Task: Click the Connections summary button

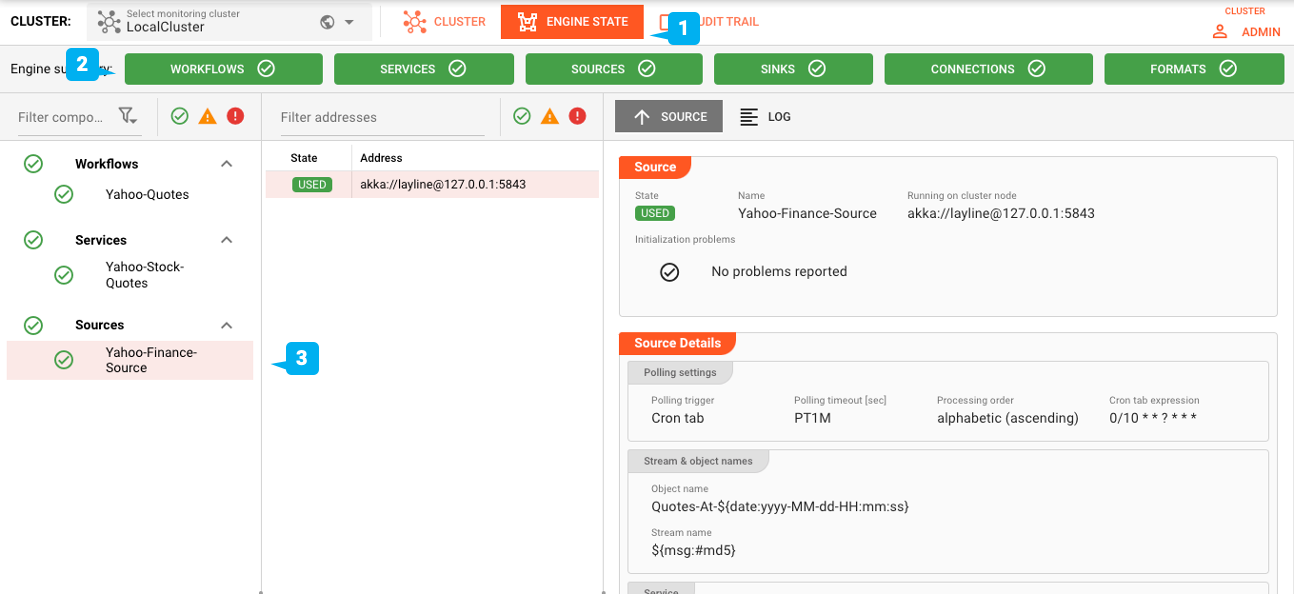Action: click(x=987, y=69)
